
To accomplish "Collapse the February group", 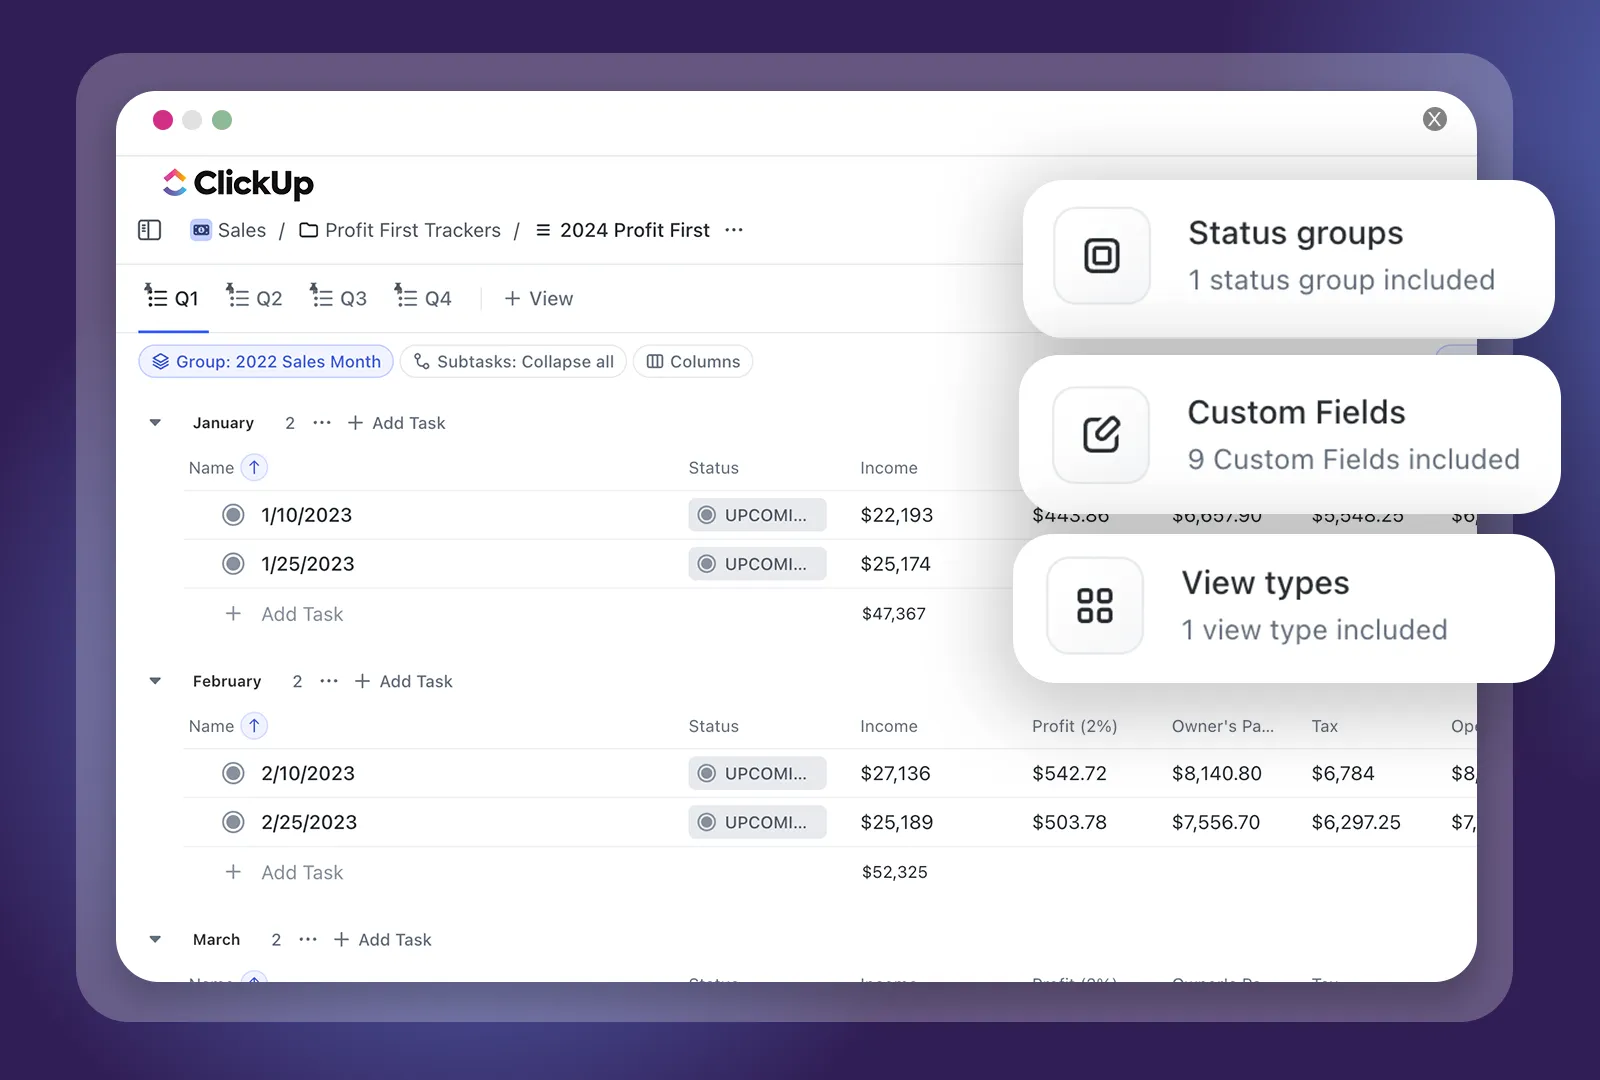I will [x=155, y=681].
